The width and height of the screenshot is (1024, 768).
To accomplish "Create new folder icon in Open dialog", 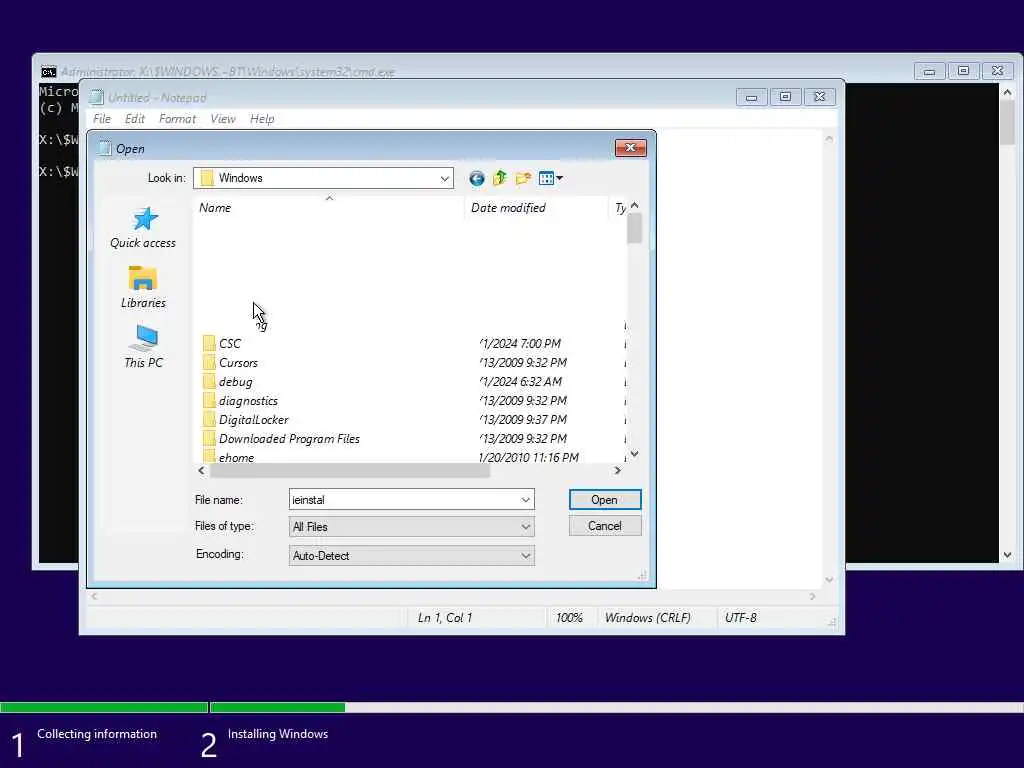I will point(523,178).
